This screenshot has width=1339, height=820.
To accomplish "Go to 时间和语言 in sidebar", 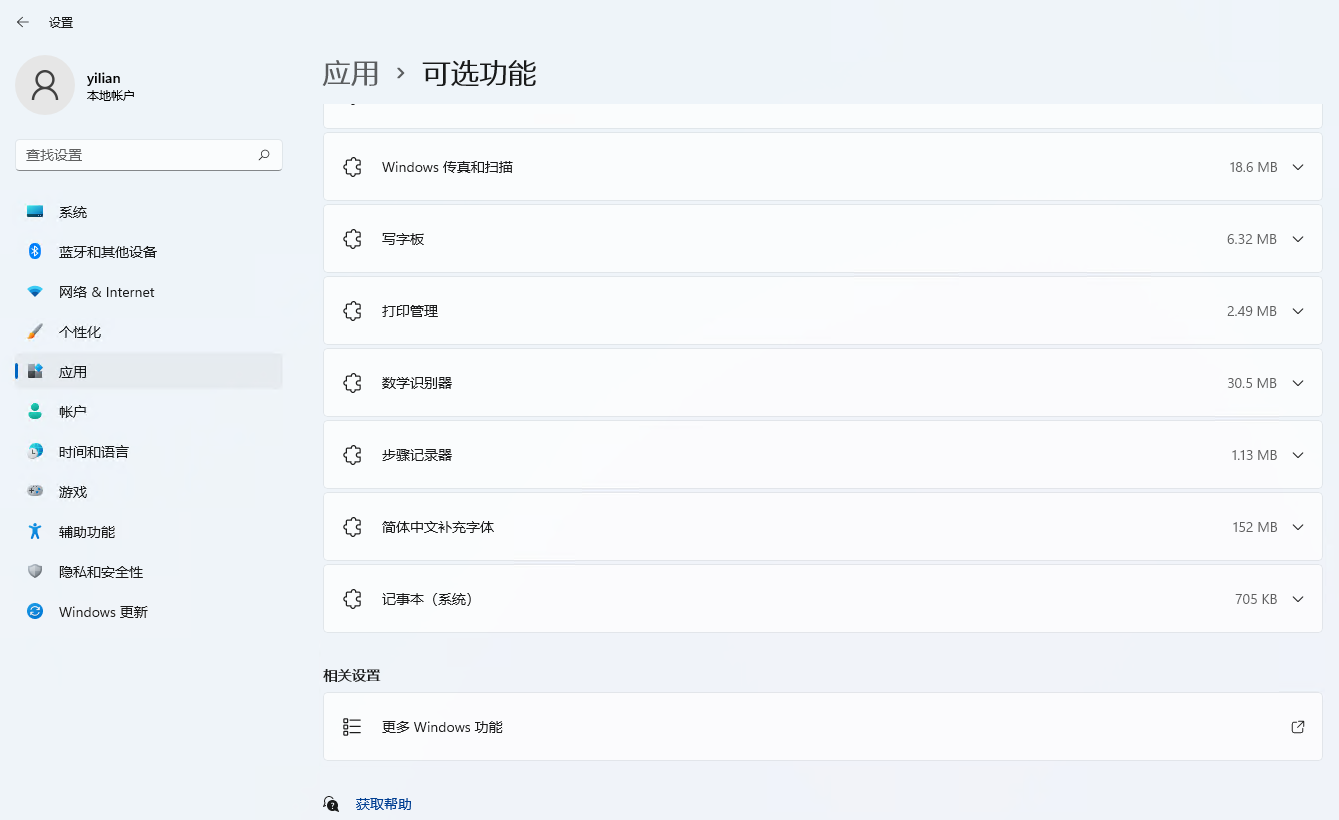I will (93, 452).
